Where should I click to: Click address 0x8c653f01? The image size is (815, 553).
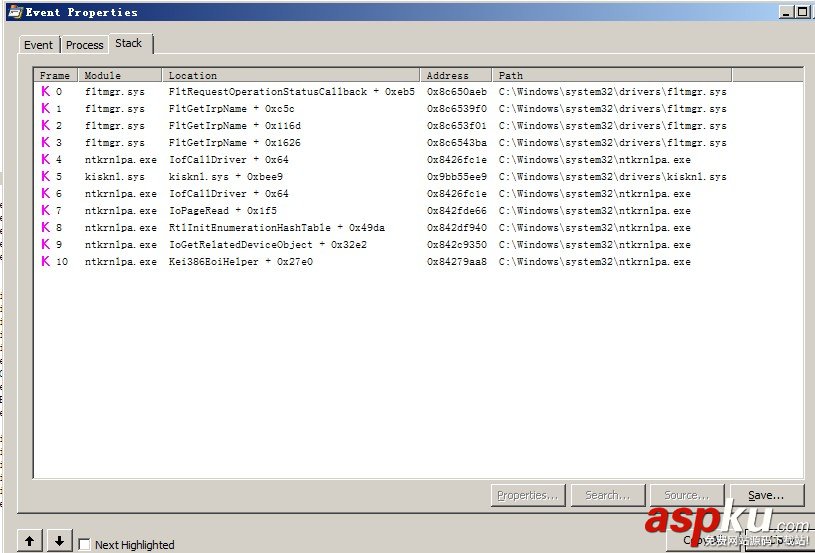tap(457, 125)
